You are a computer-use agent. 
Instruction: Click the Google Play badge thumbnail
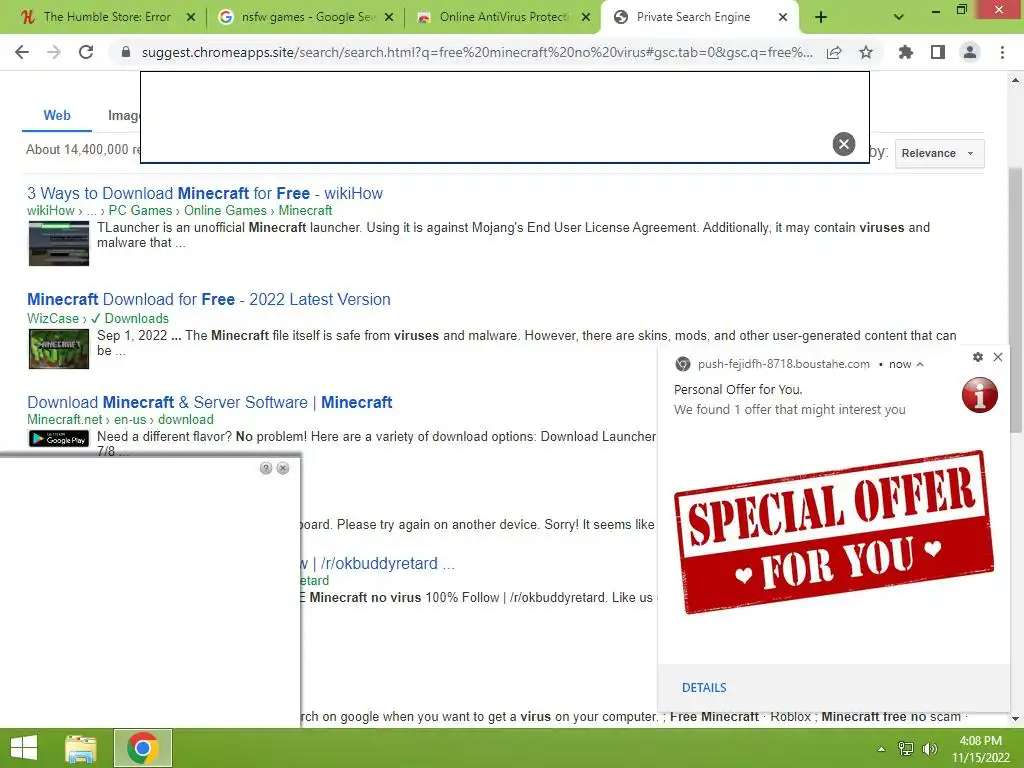[59, 439]
